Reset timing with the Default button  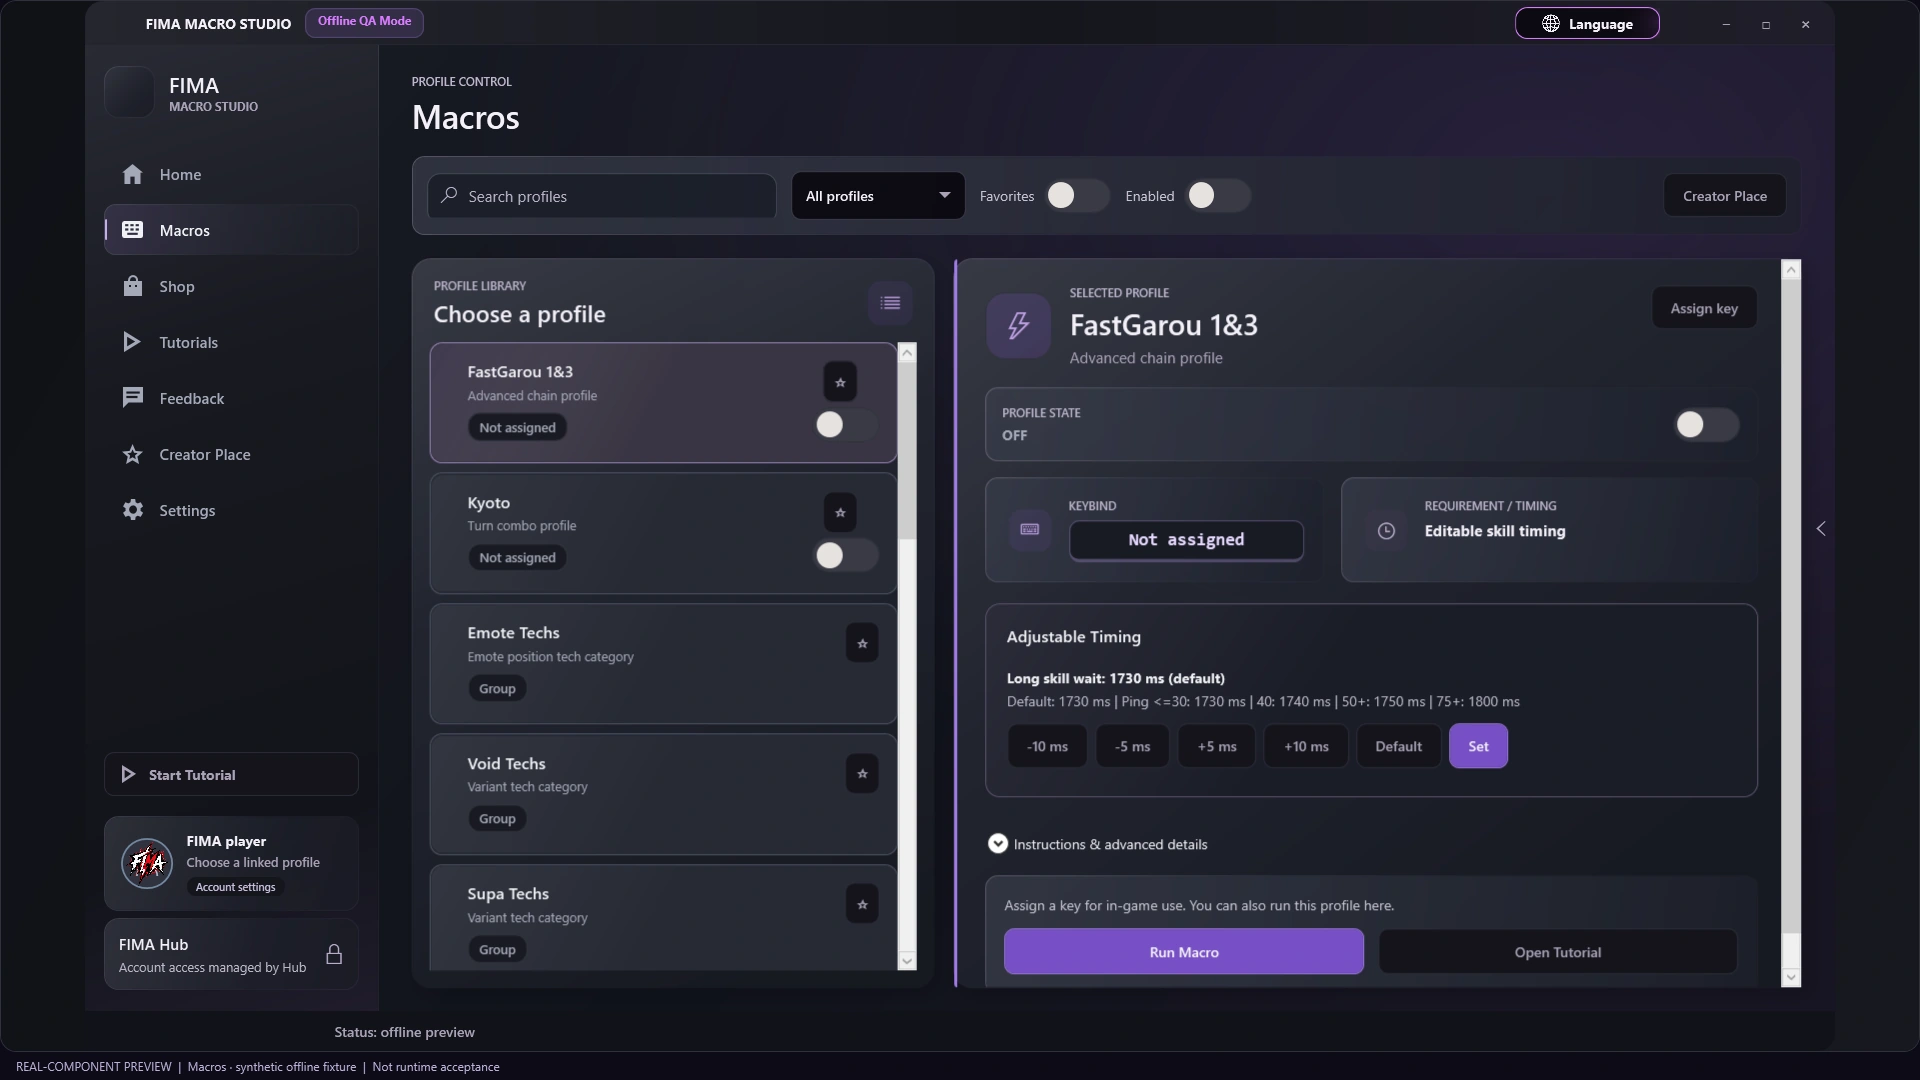(x=1398, y=746)
